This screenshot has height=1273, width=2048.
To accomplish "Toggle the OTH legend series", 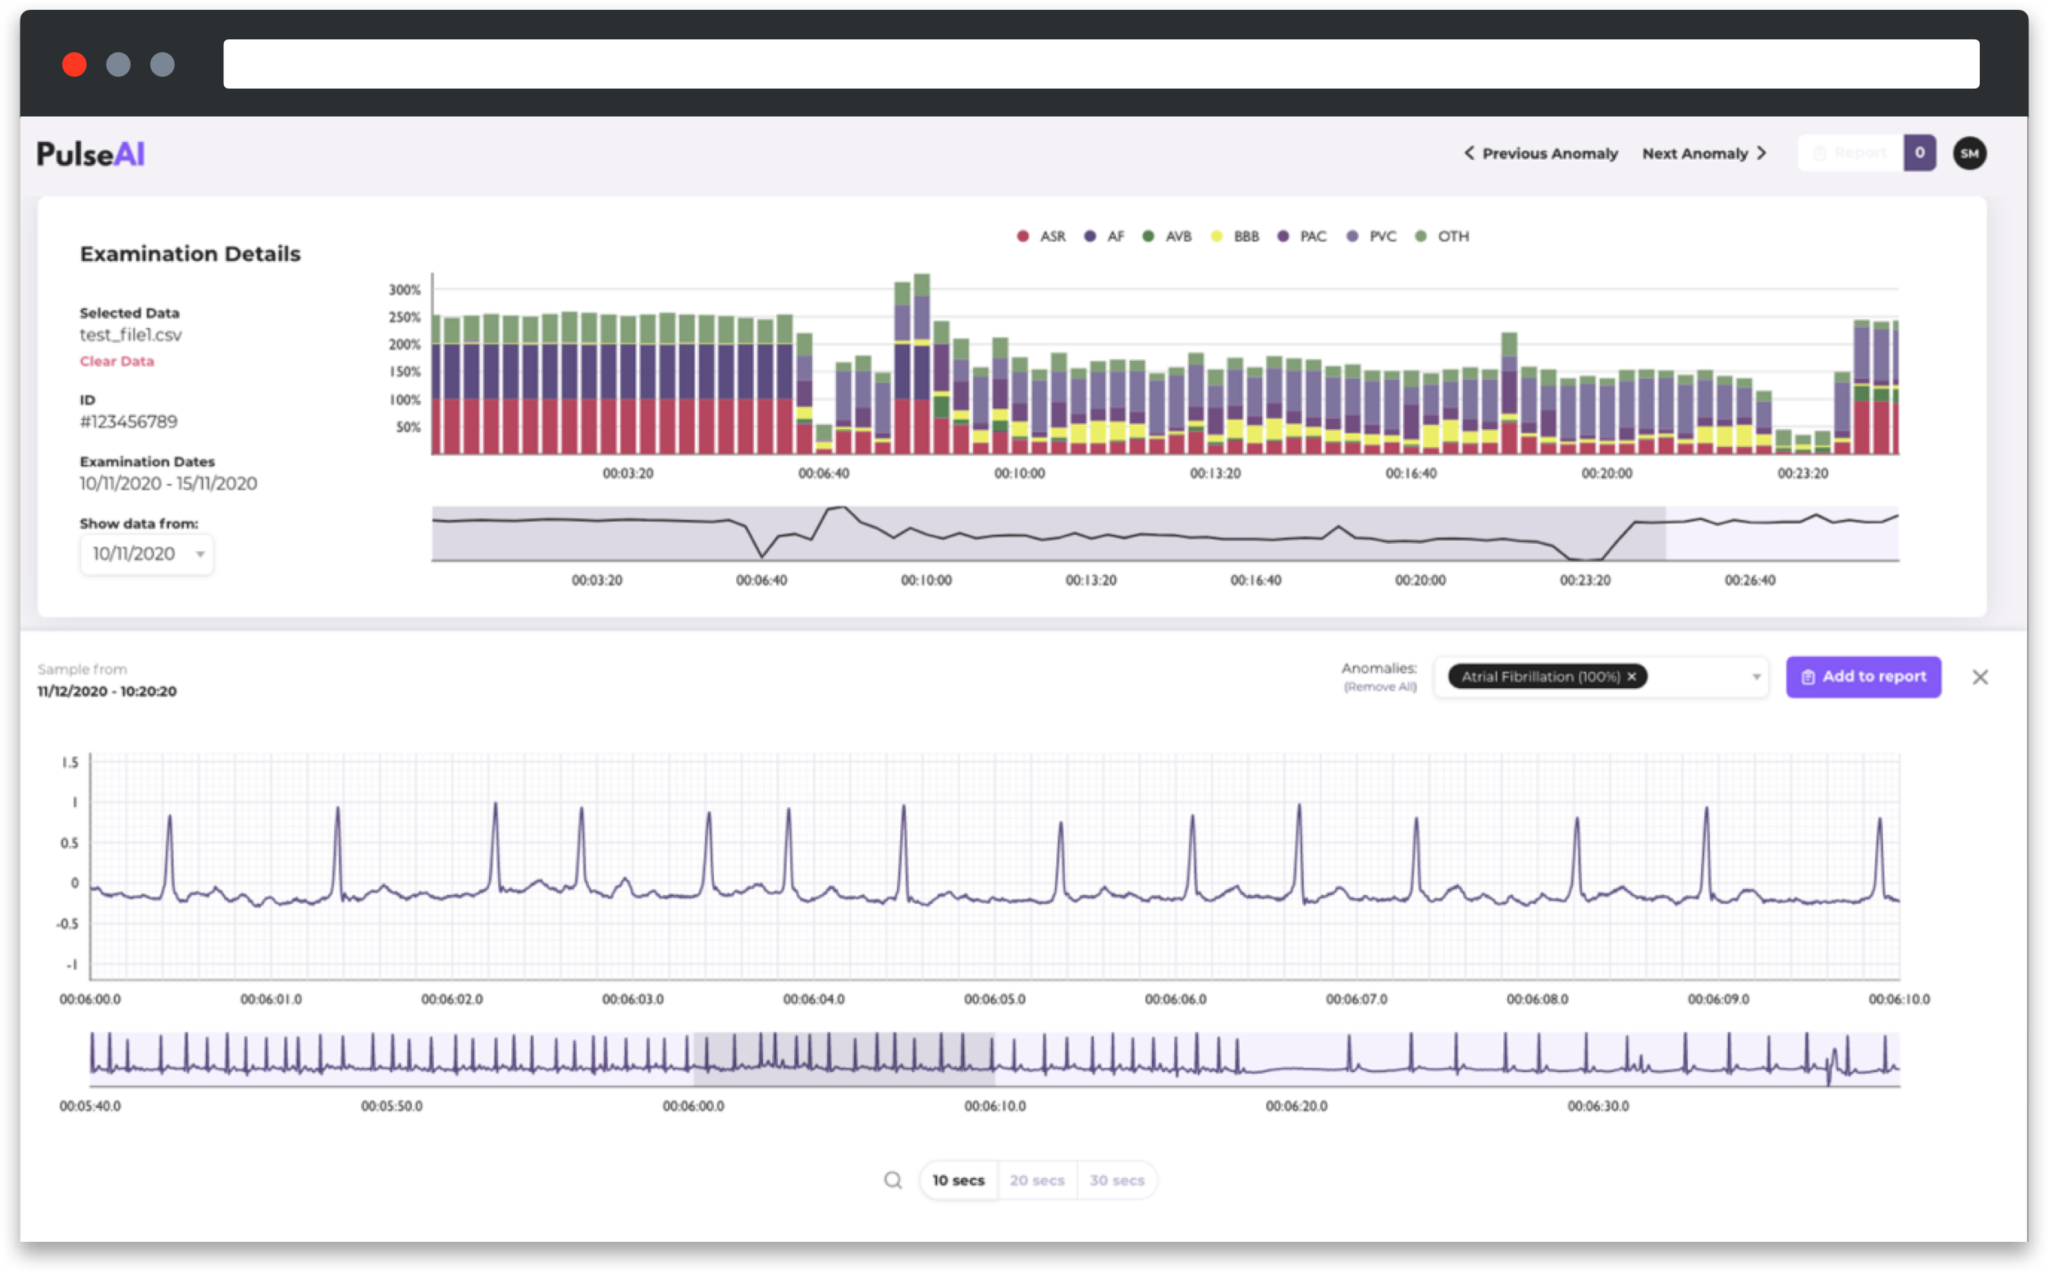I will point(1442,236).
